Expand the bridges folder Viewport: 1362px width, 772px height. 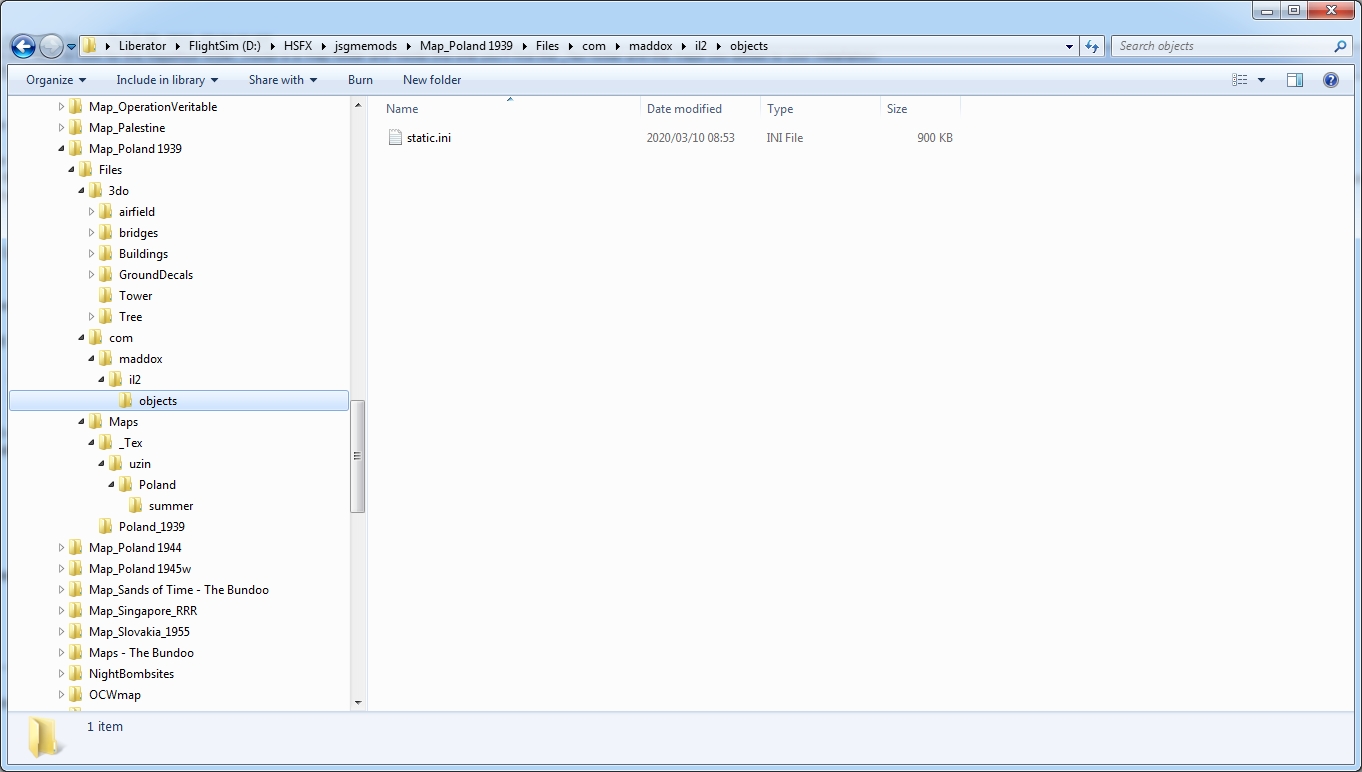pos(91,233)
